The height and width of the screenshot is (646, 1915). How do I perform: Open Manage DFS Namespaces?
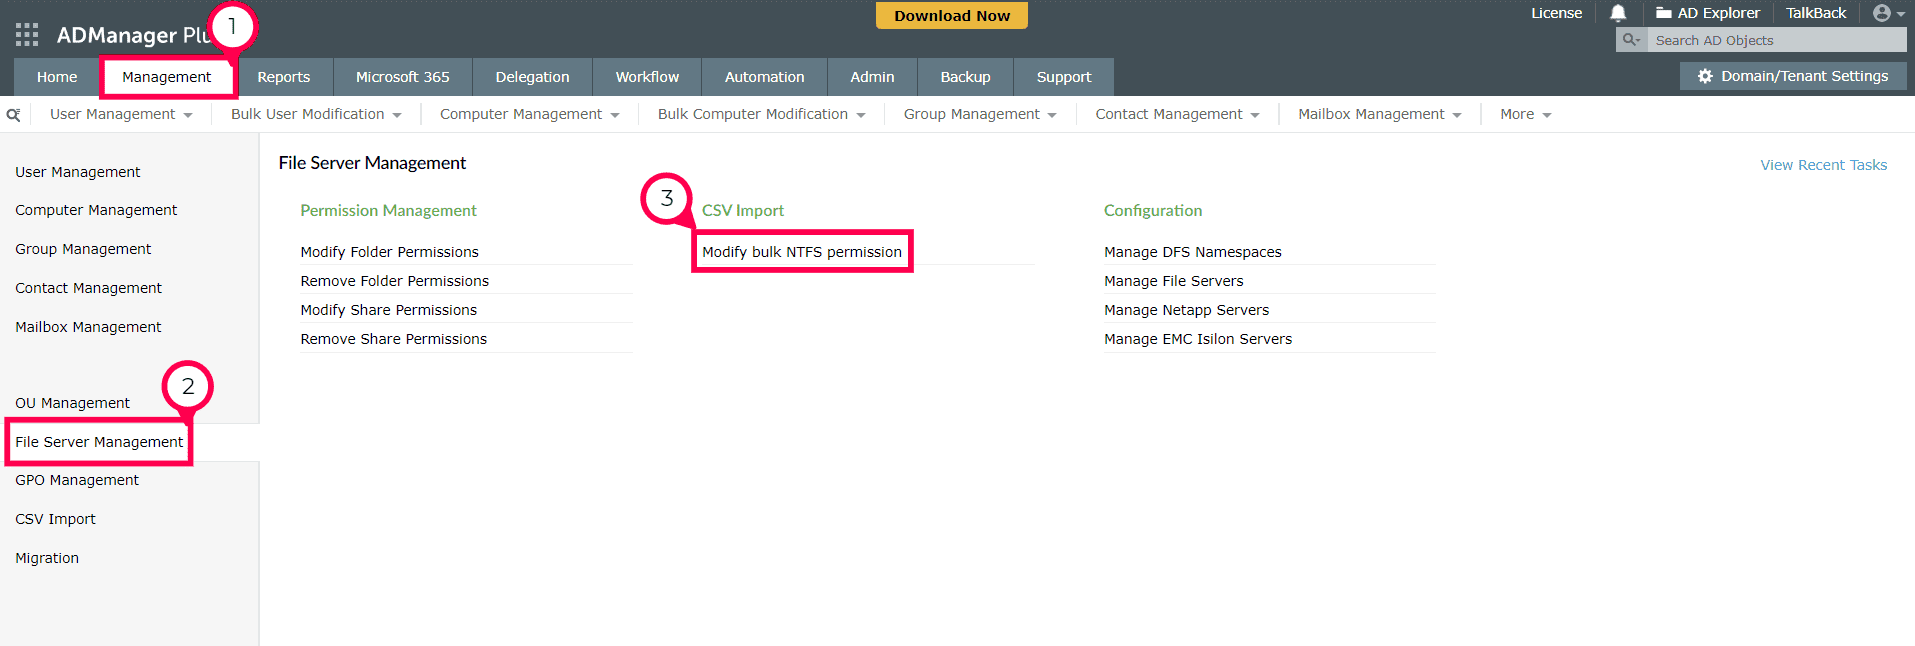pyautogui.click(x=1193, y=252)
